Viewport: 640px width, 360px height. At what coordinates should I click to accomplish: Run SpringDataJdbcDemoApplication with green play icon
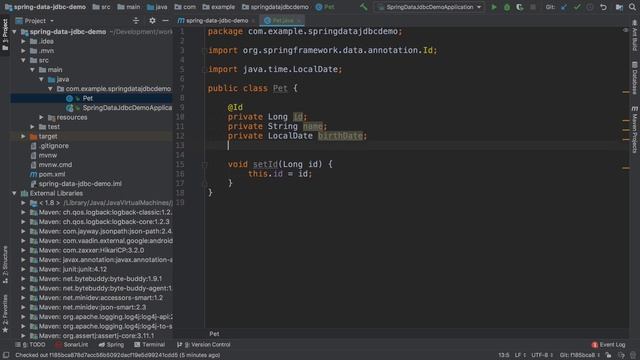tap(494, 7)
